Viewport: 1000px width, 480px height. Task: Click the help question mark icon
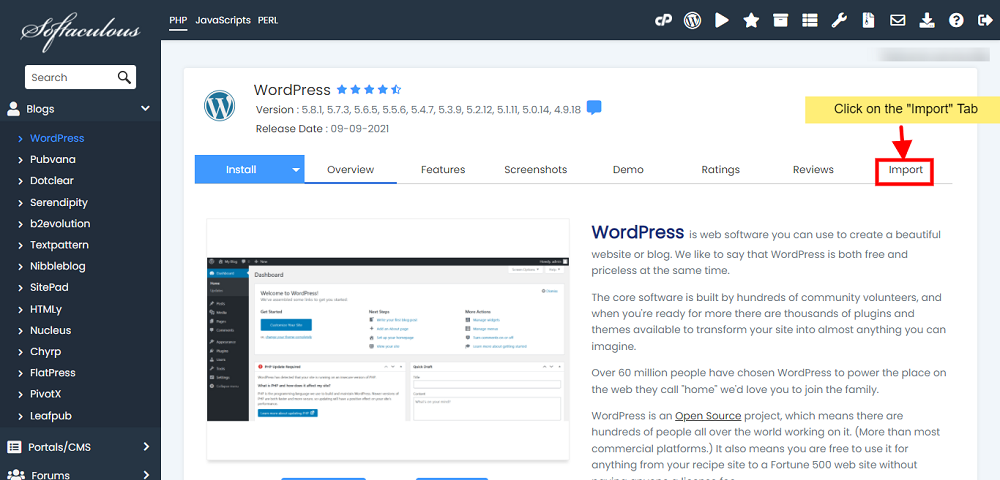[x=956, y=20]
